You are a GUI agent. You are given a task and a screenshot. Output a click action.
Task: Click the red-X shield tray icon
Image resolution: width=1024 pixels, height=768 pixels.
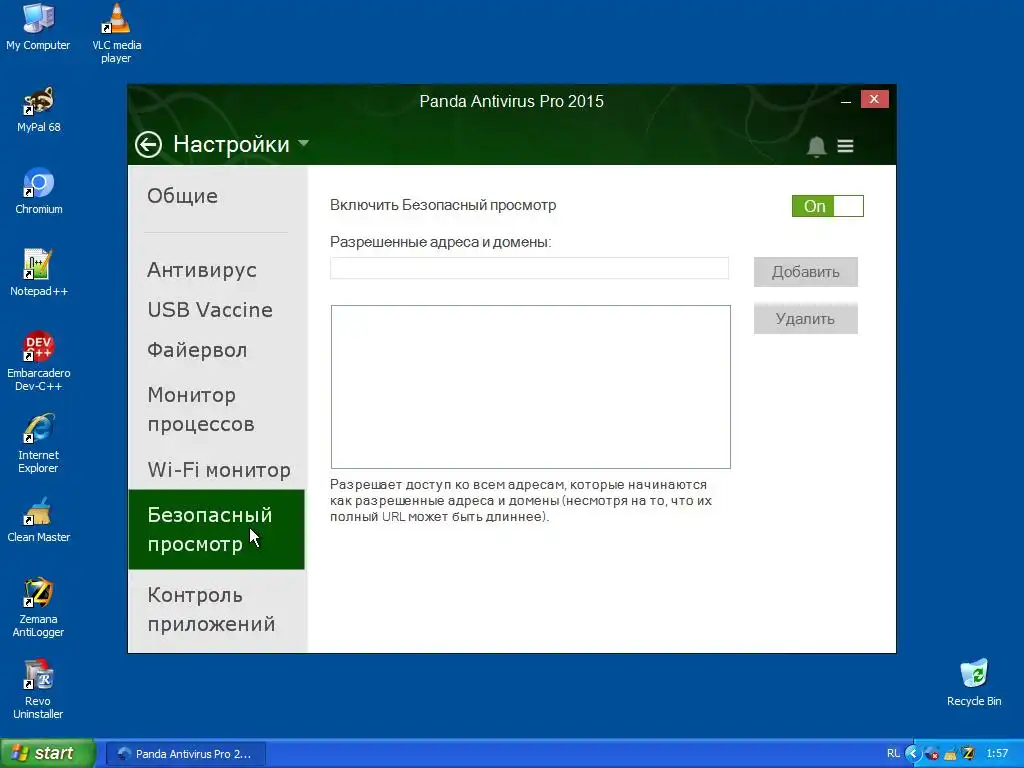[932, 754]
